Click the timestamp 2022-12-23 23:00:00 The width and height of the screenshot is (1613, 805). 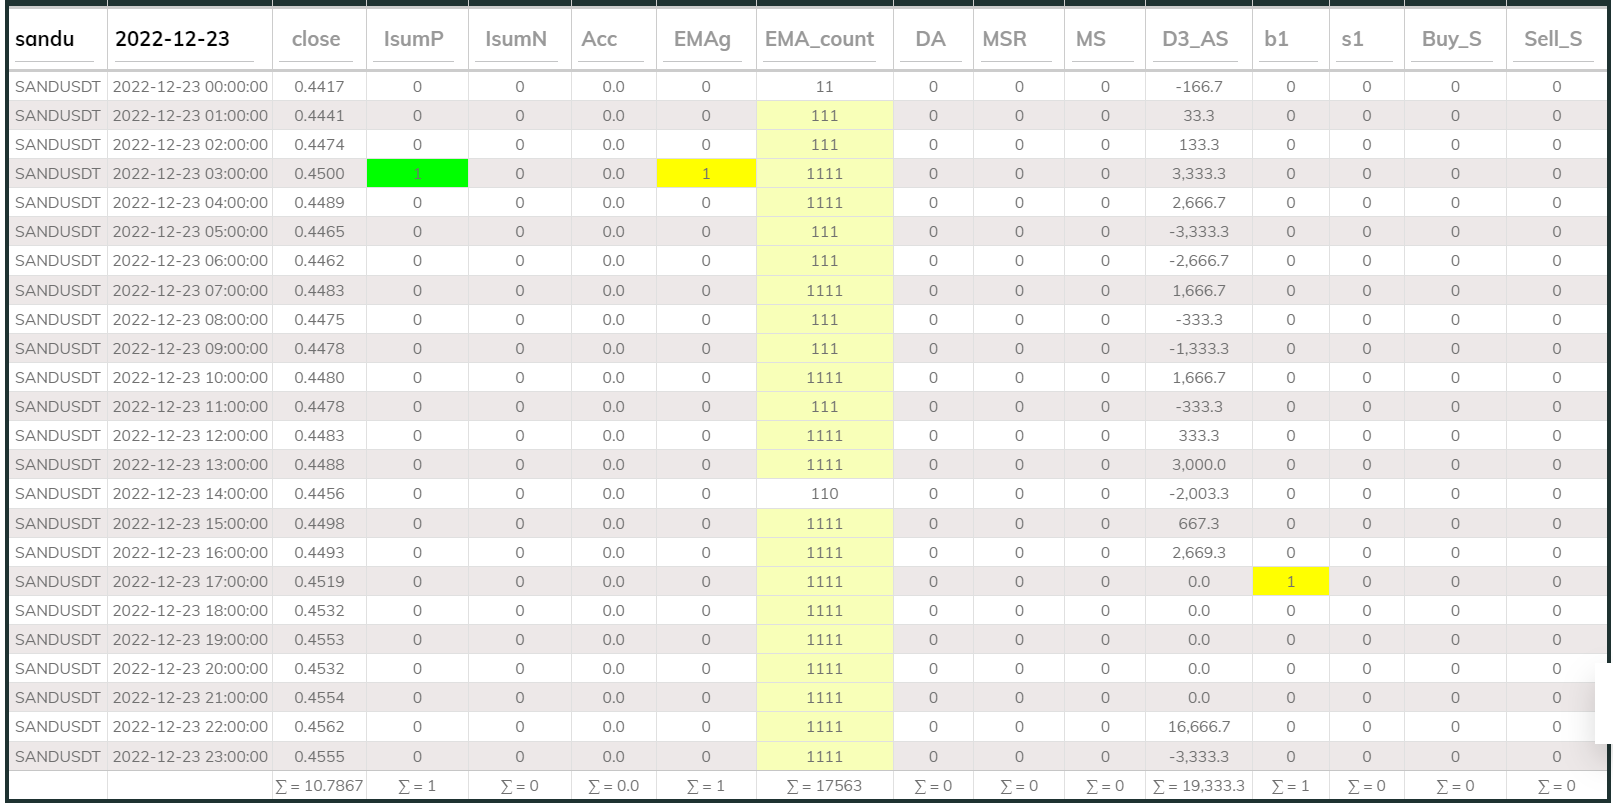190,757
